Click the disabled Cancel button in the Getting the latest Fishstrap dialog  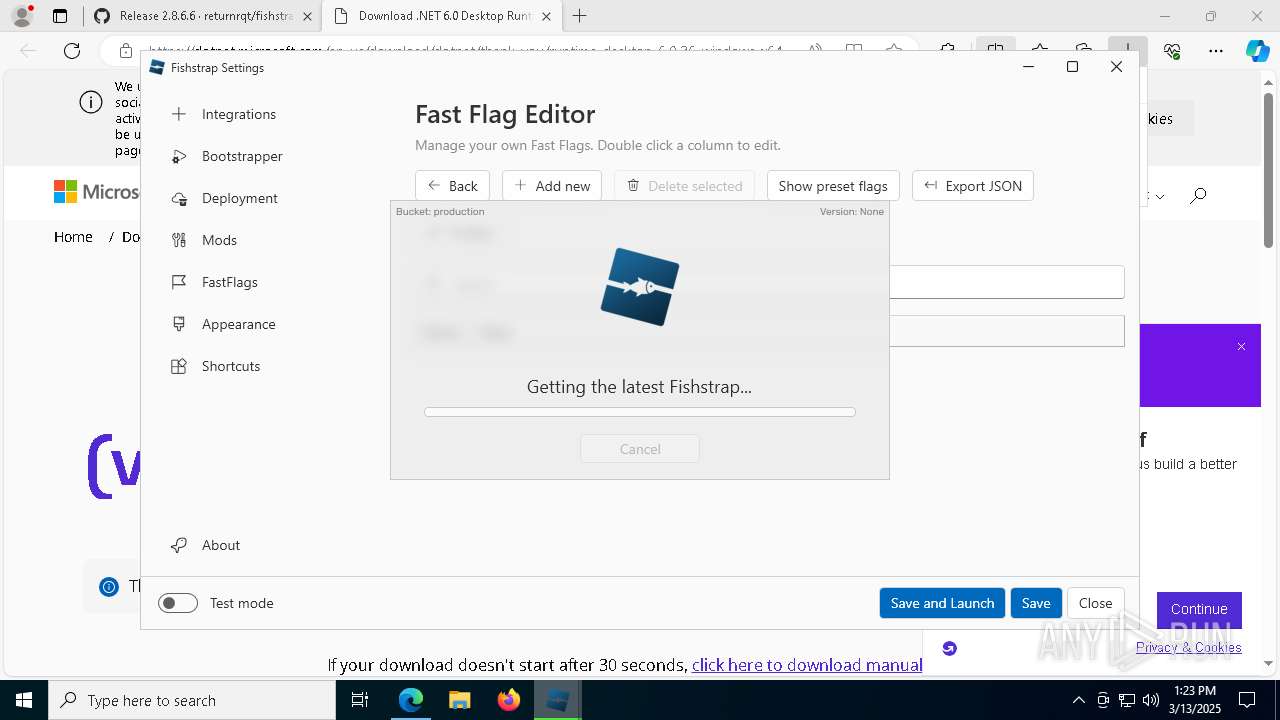pyautogui.click(x=640, y=449)
